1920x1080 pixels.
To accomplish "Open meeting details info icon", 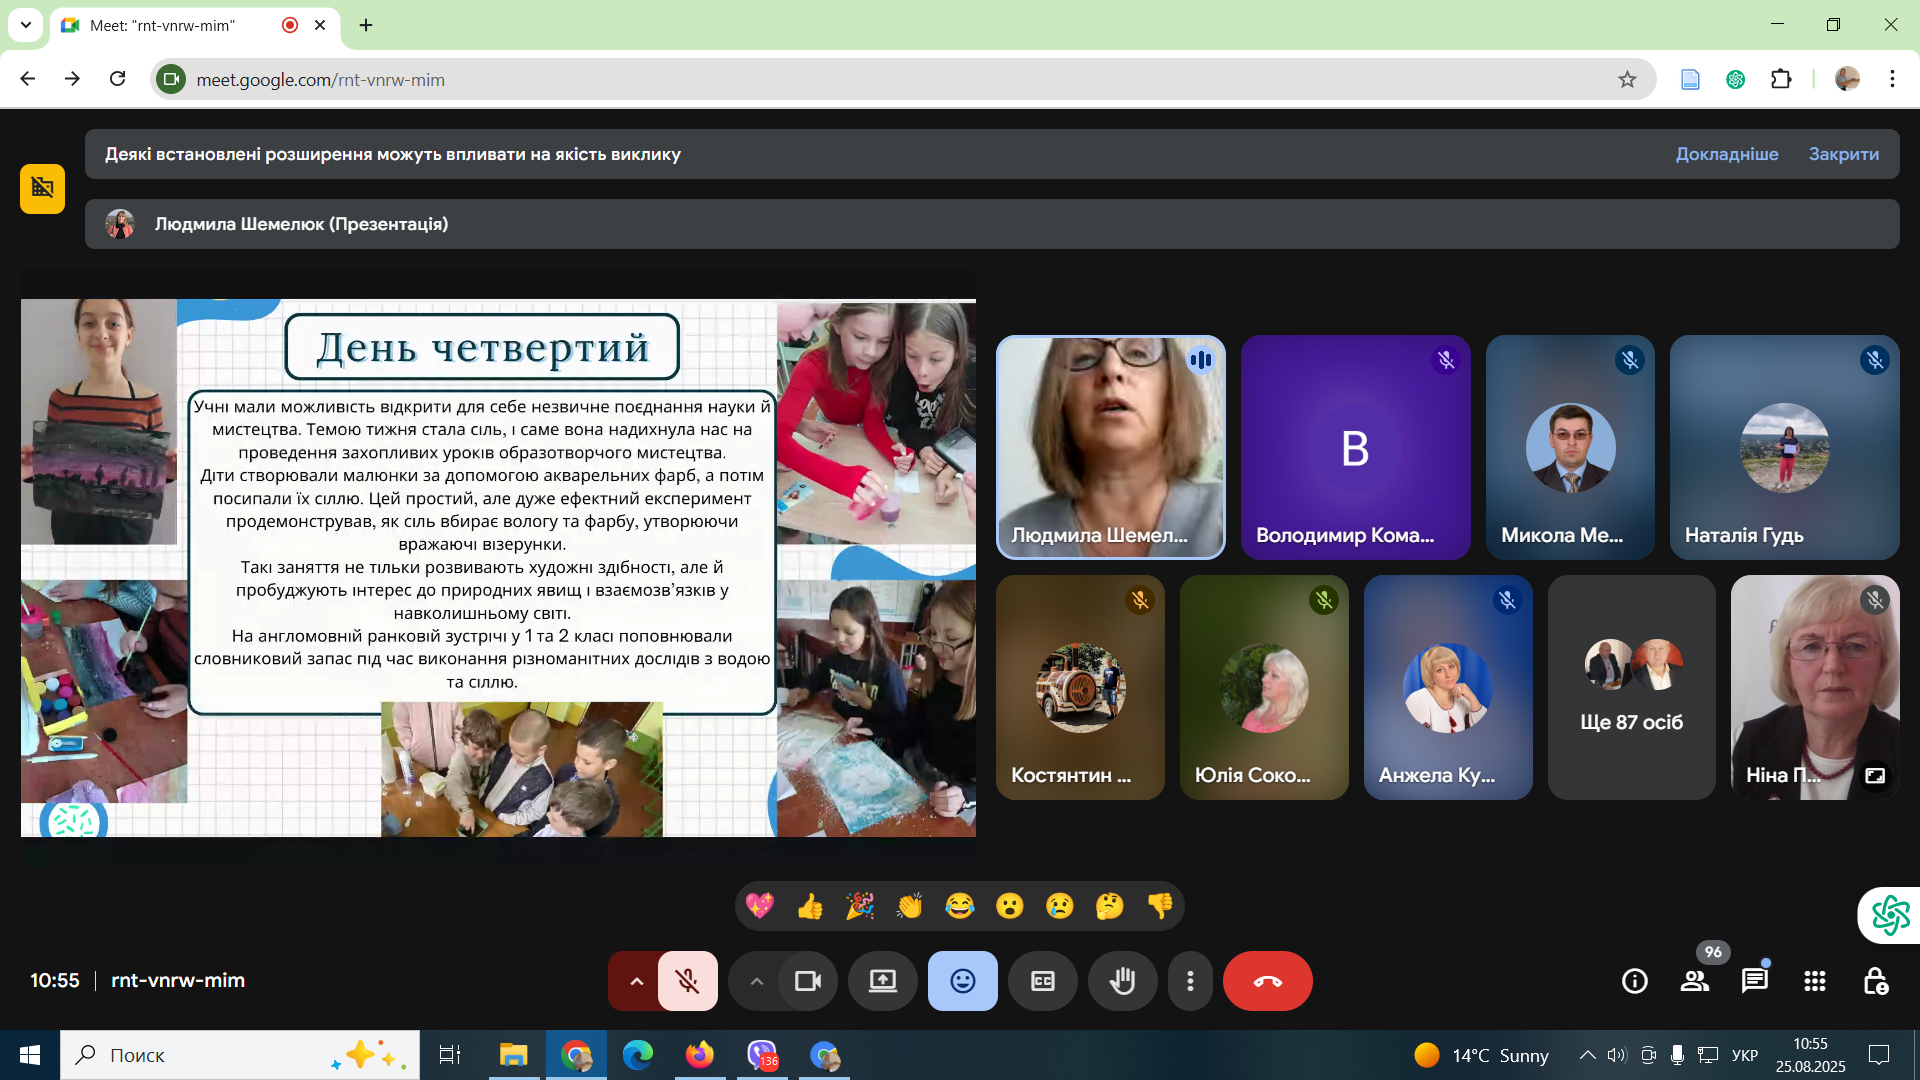I will 1635,981.
